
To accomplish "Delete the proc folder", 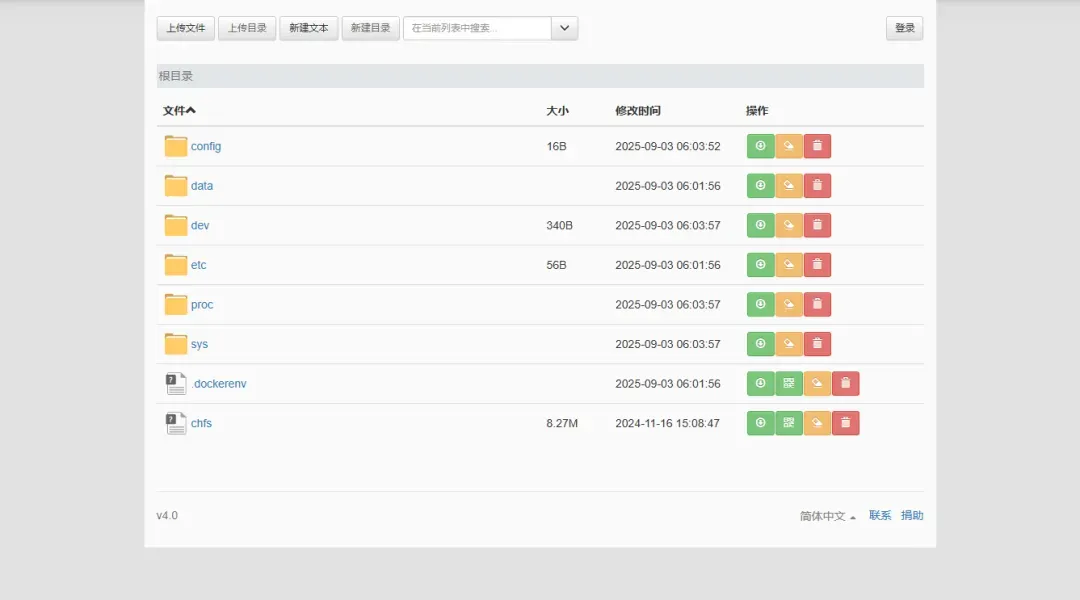I will 817,303.
